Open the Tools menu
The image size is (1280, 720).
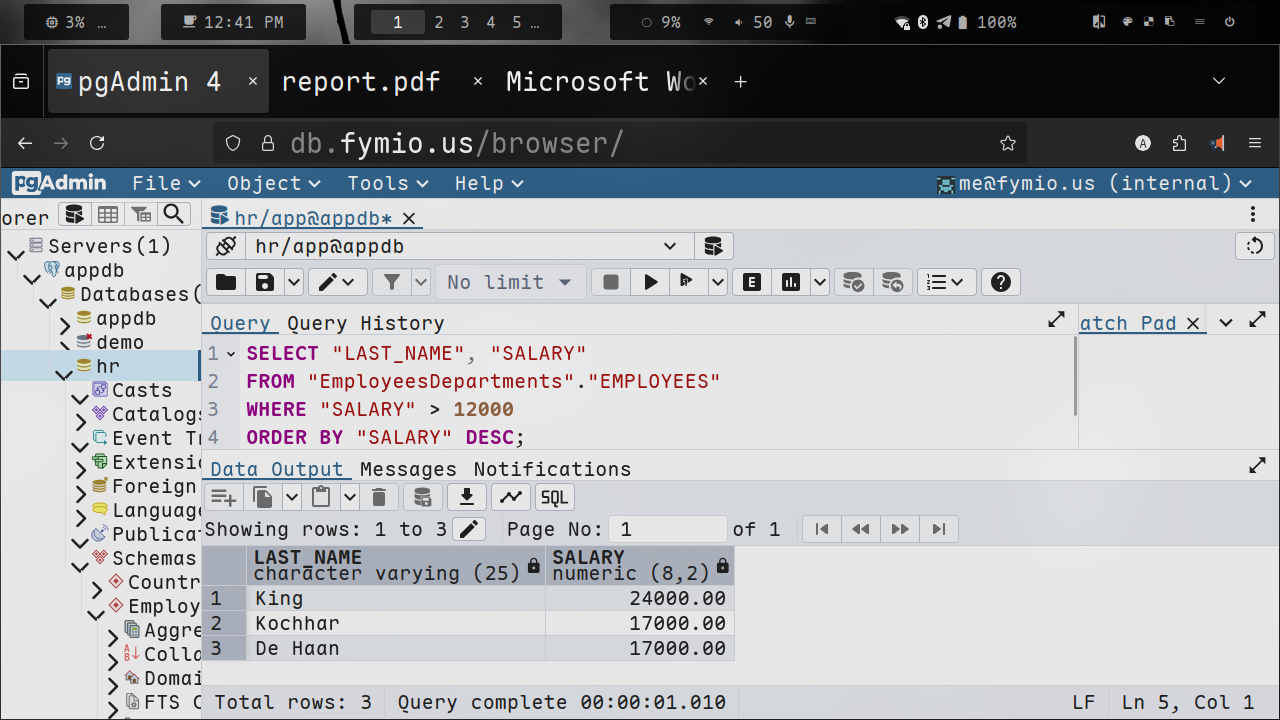point(387,183)
